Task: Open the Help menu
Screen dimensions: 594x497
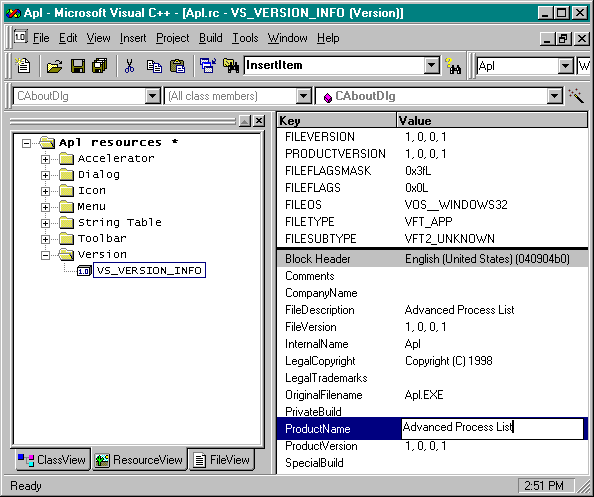Action: pos(328,38)
